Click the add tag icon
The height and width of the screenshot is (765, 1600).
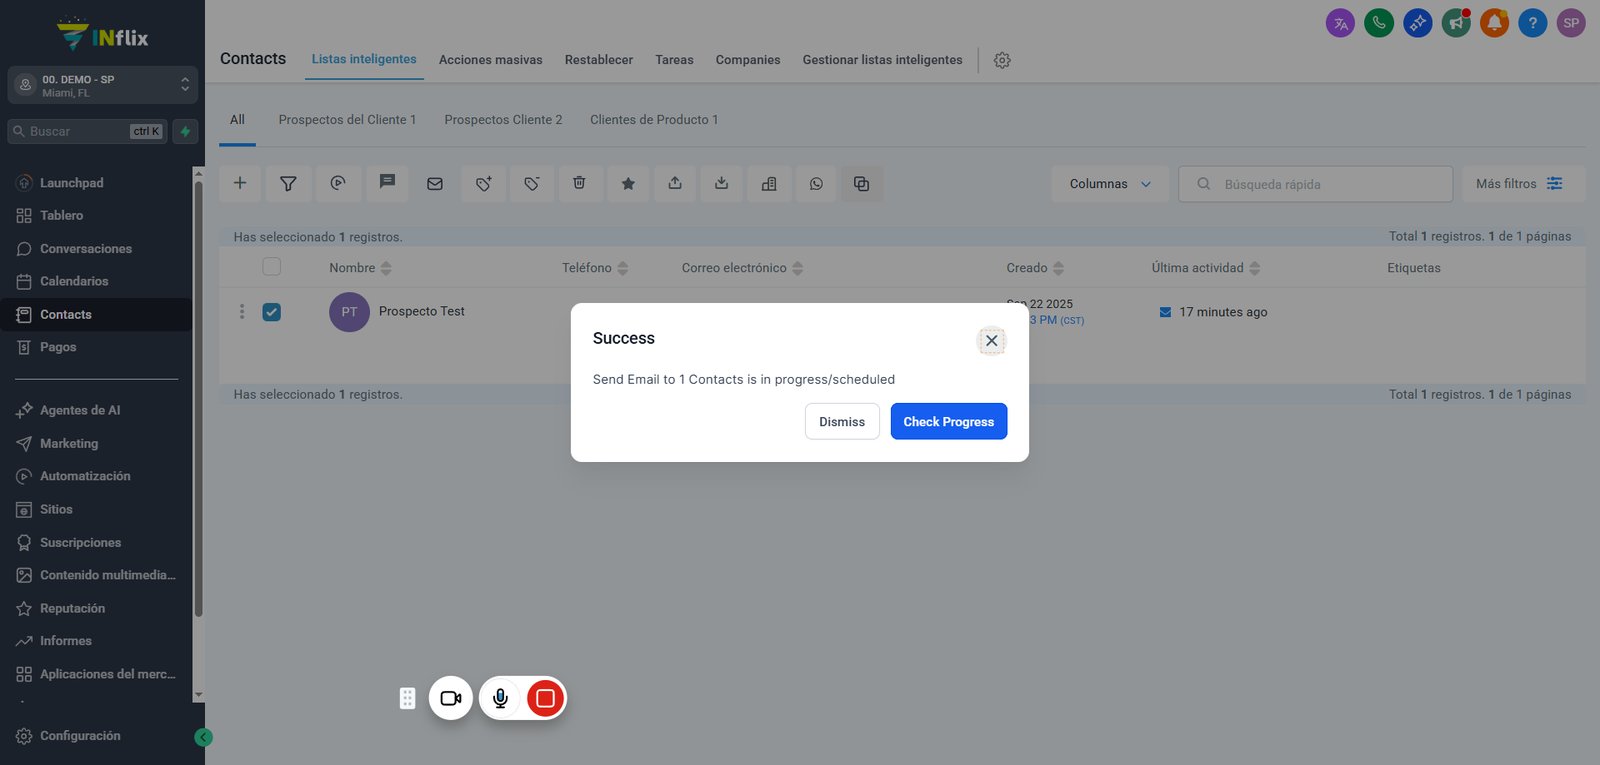(483, 183)
